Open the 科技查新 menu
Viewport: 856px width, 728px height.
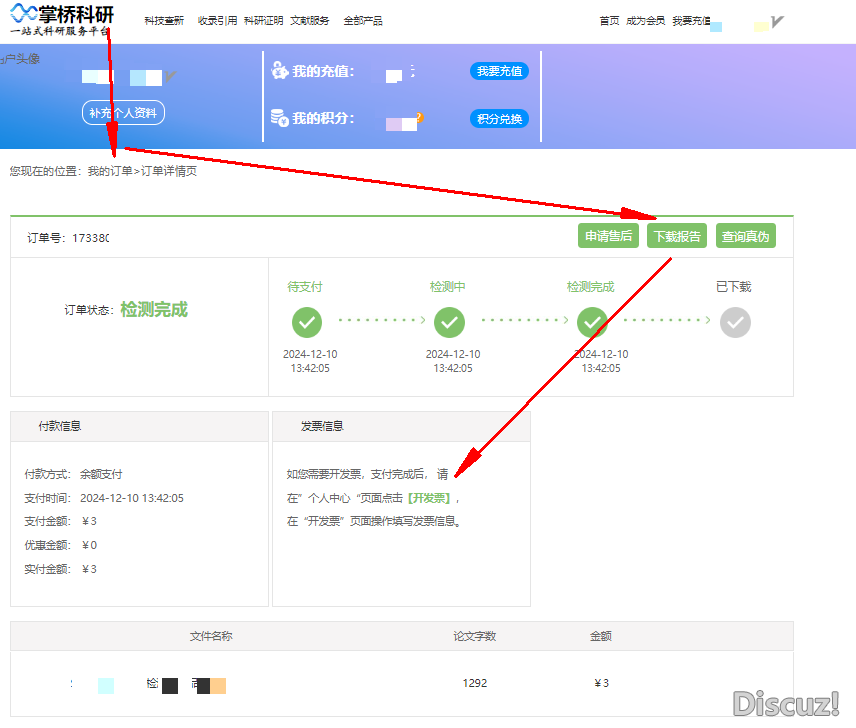(x=164, y=21)
